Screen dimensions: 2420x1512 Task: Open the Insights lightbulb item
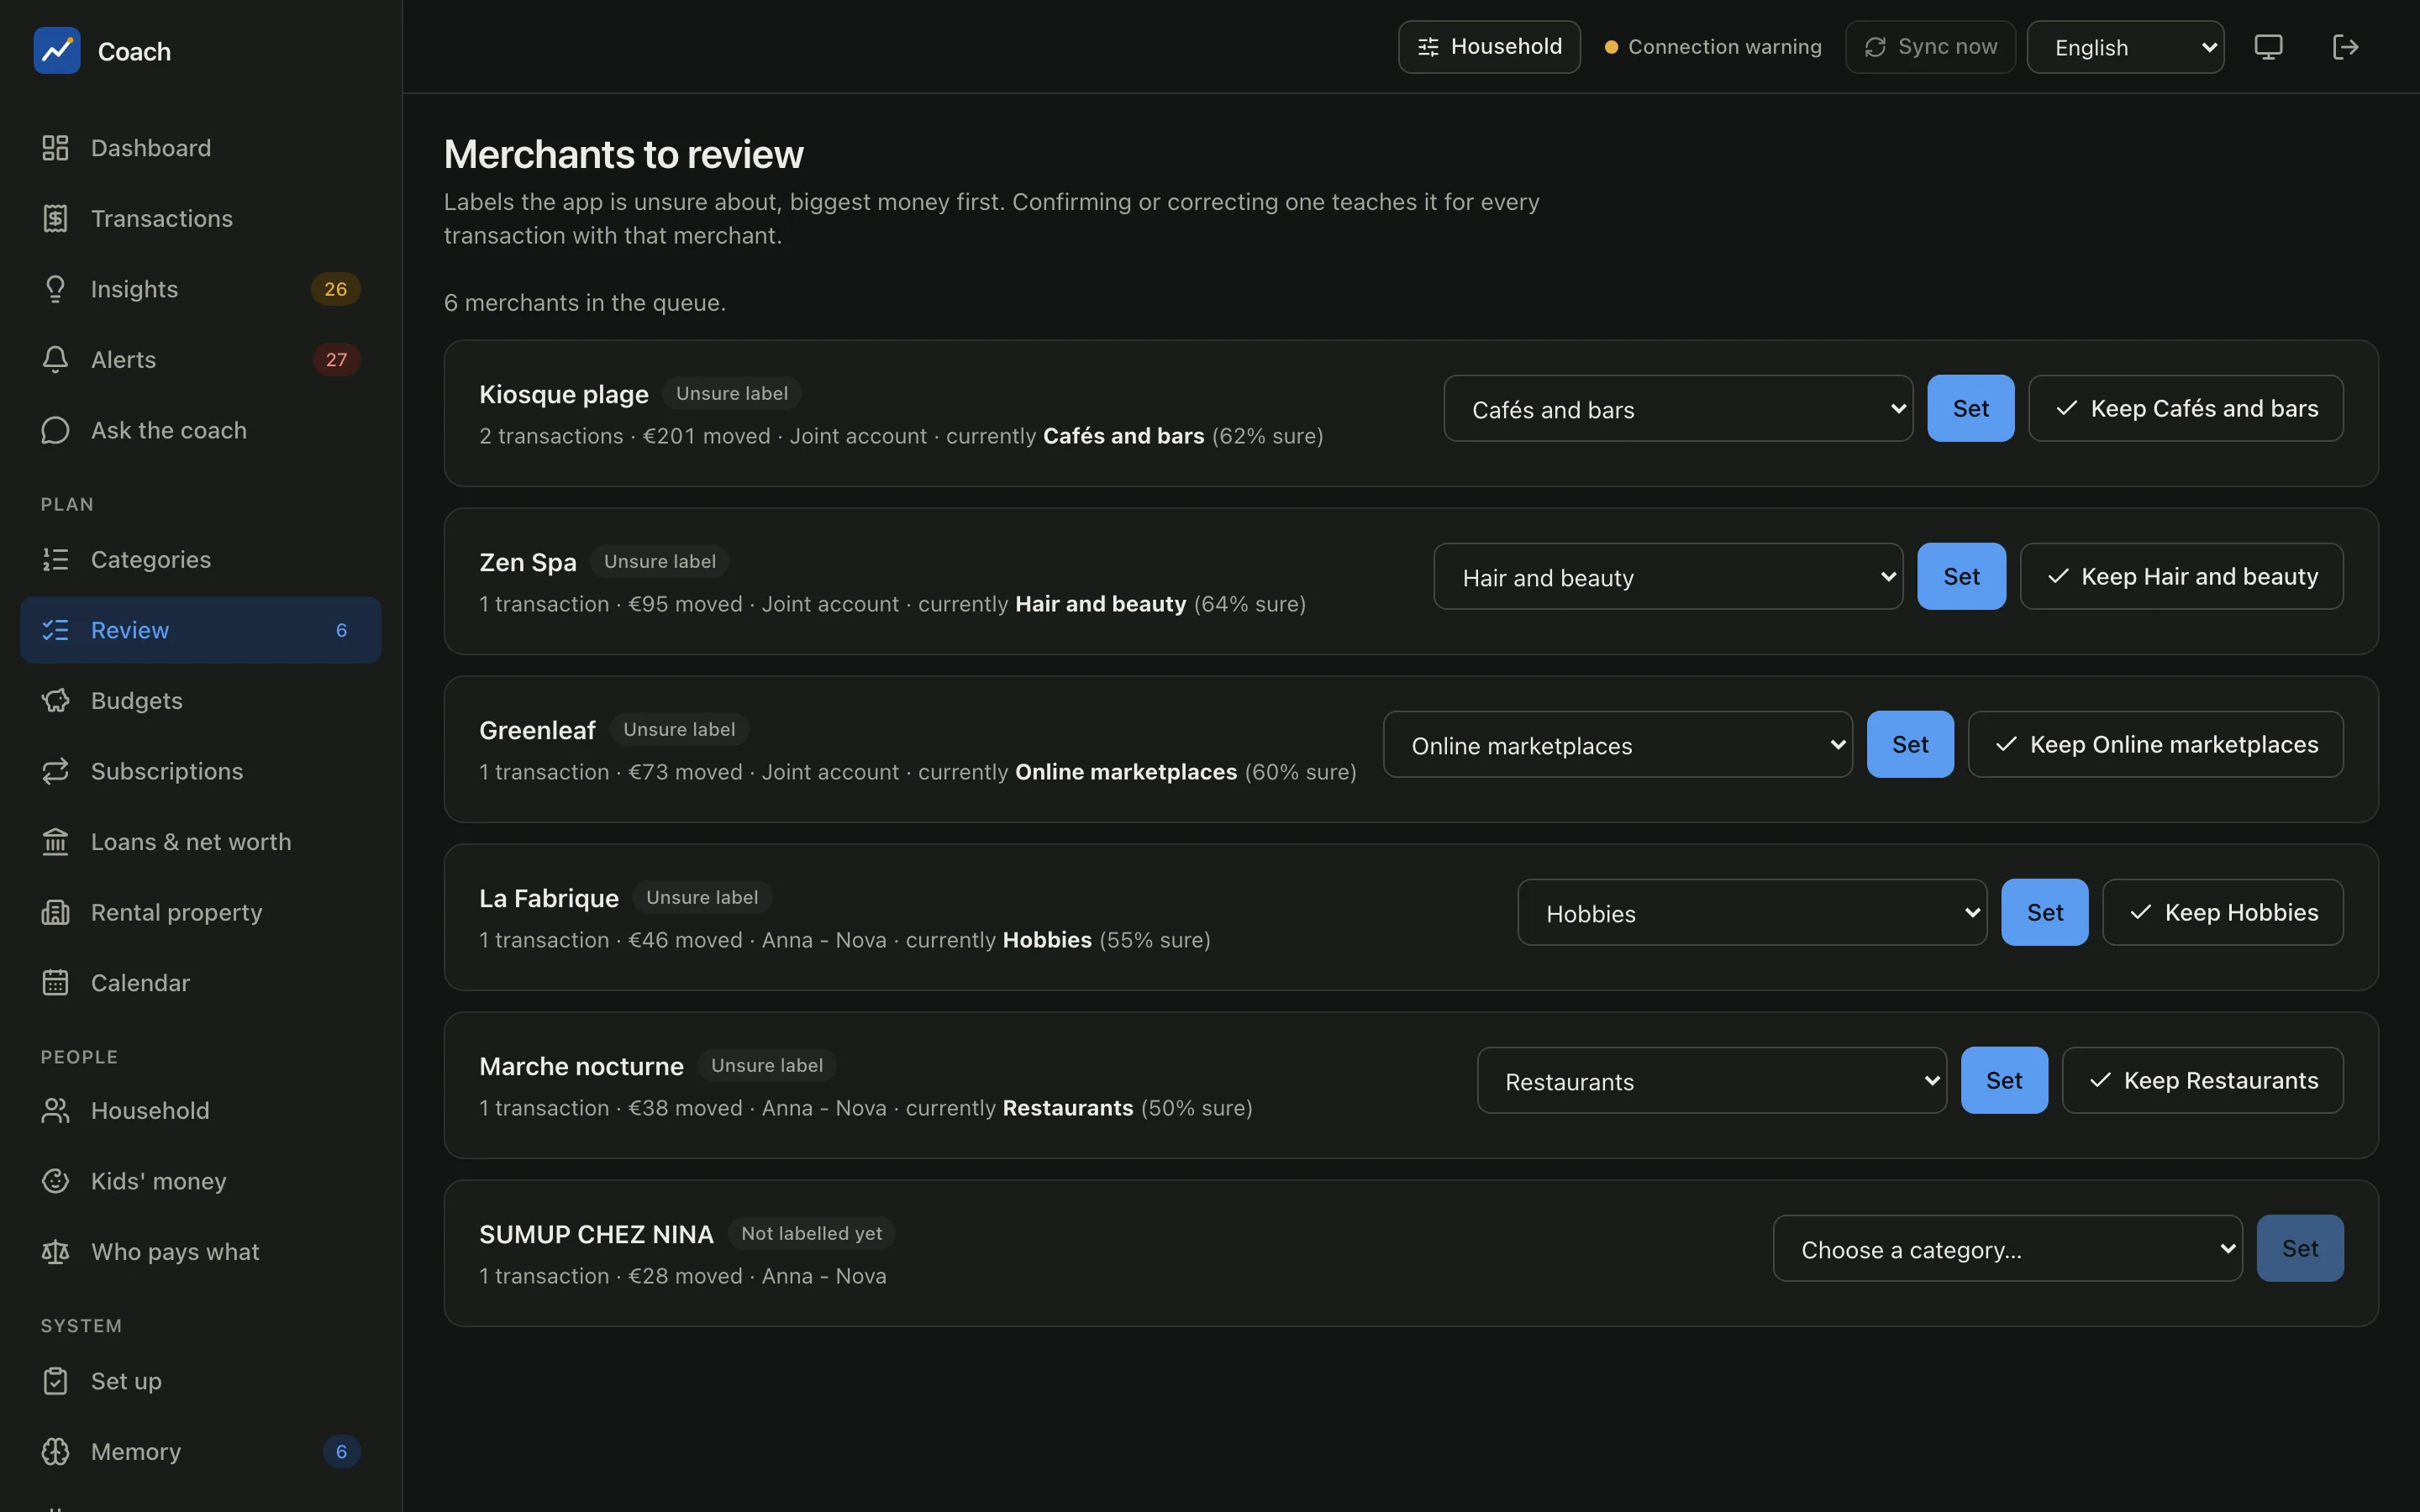click(x=200, y=289)
